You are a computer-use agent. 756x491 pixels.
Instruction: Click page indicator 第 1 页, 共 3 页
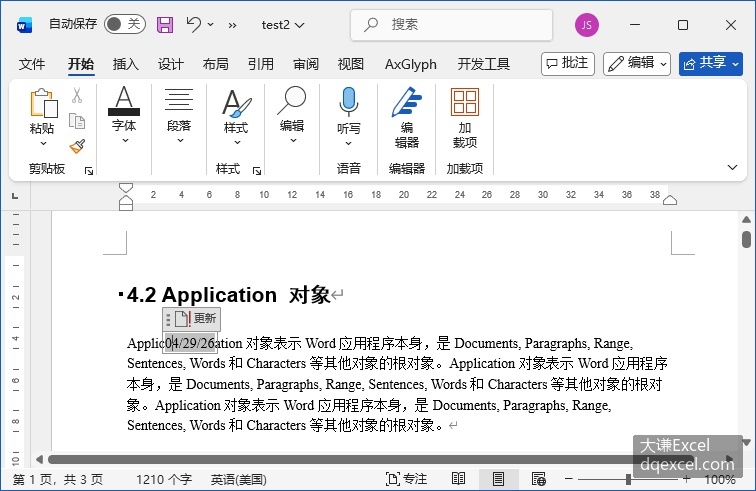pos(58,479)
